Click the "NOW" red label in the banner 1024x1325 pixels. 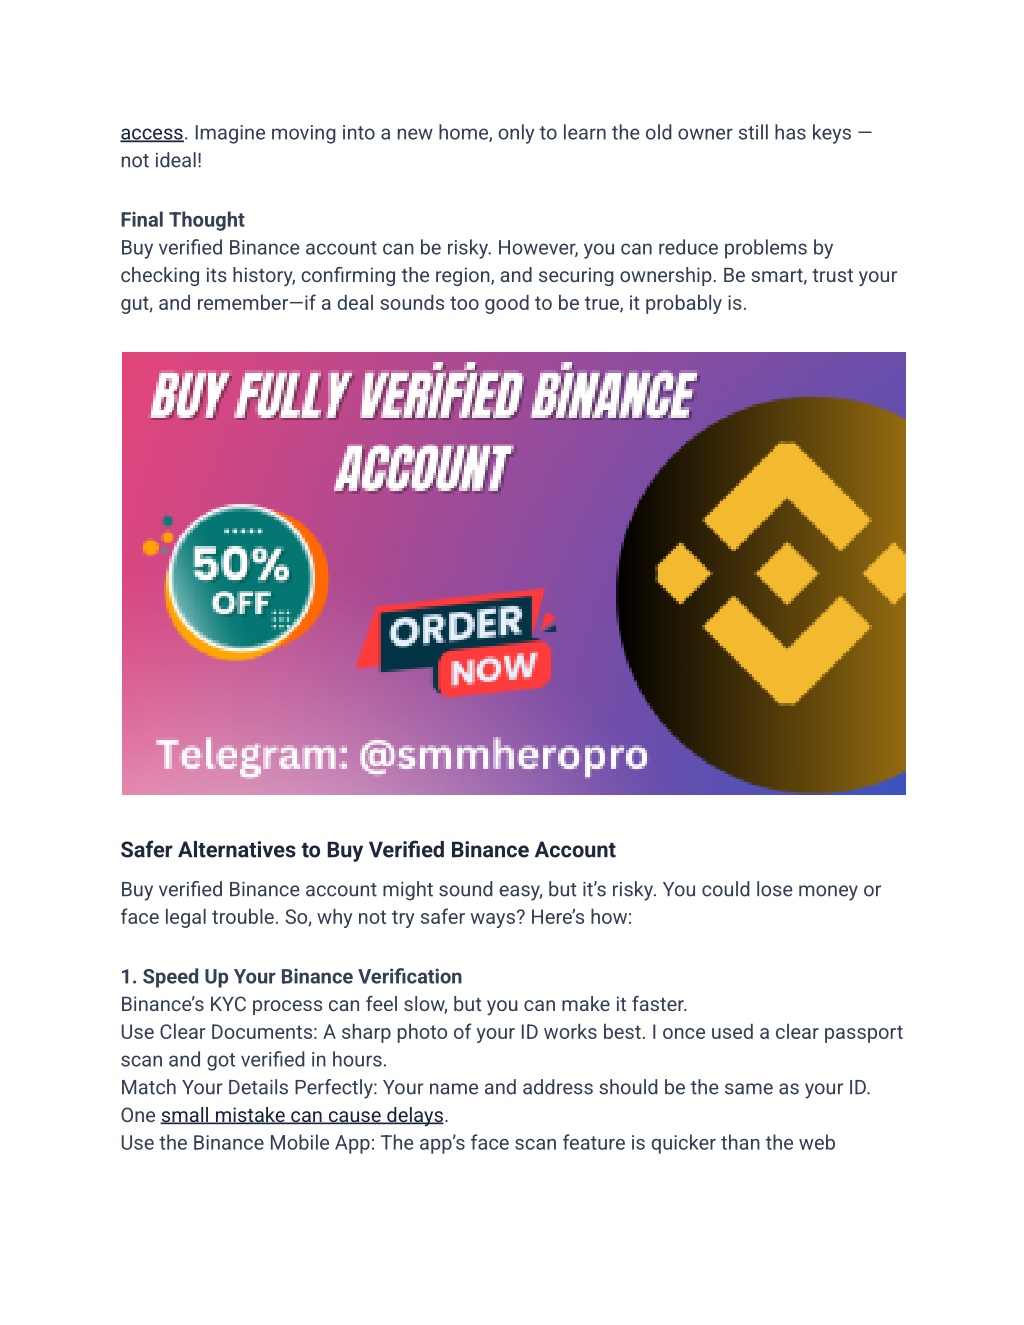(493, 669)
